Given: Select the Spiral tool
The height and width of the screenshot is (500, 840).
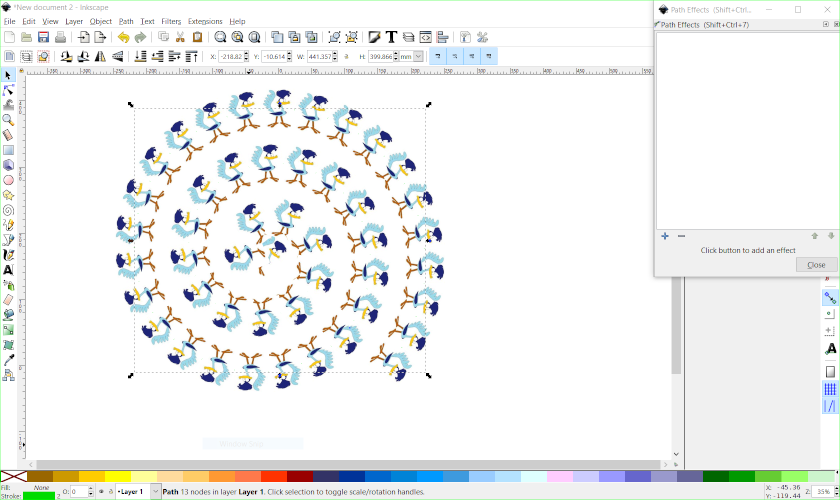Looking at the screenshot, I should [8, 210].
